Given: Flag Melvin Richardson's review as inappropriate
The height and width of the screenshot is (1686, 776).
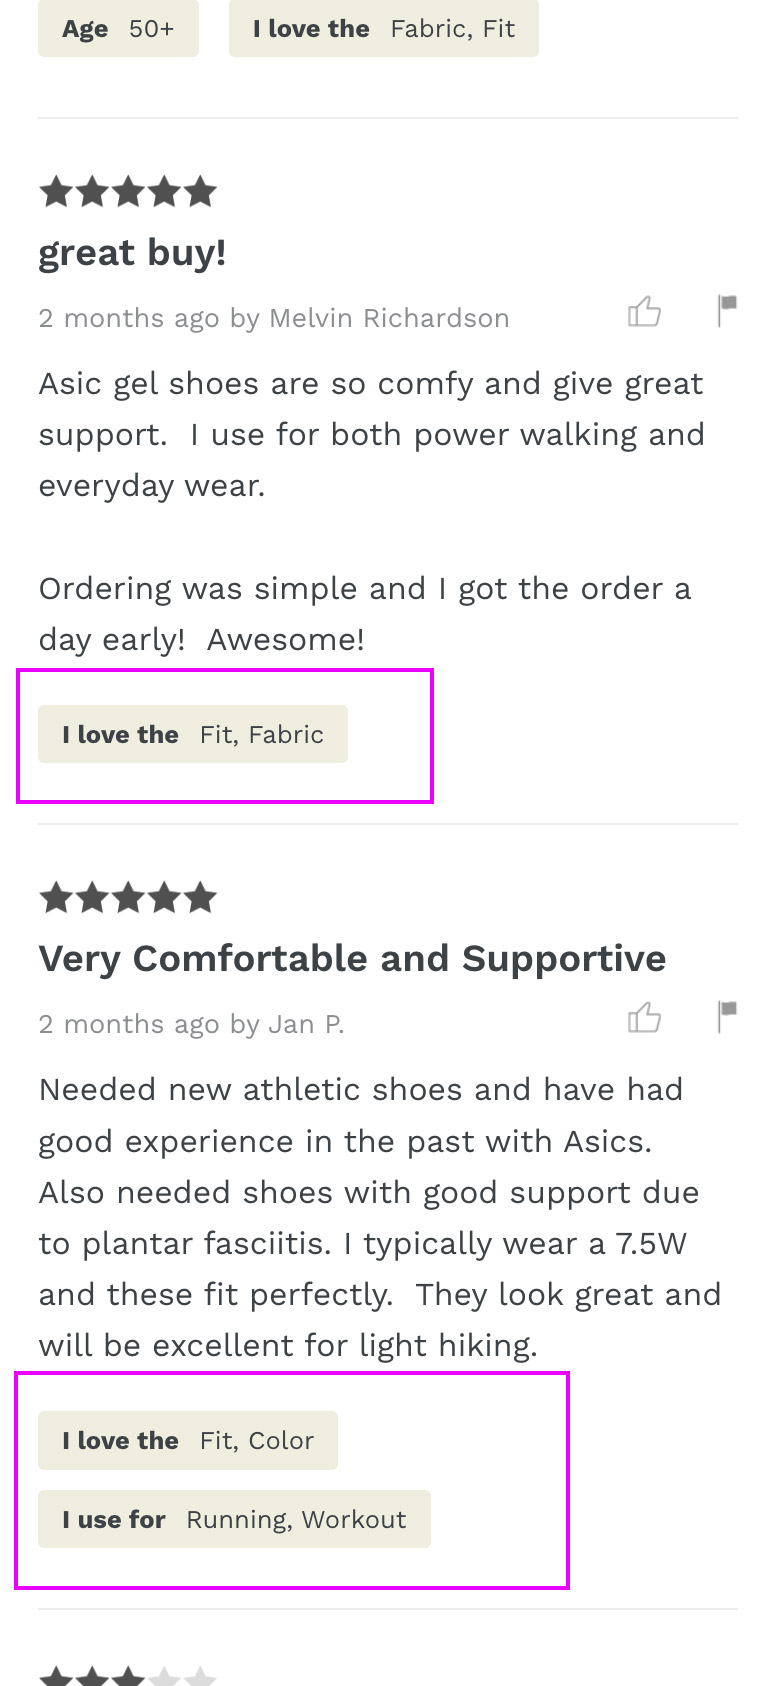Looking at the screenshot, I should [x=727, y=311].
